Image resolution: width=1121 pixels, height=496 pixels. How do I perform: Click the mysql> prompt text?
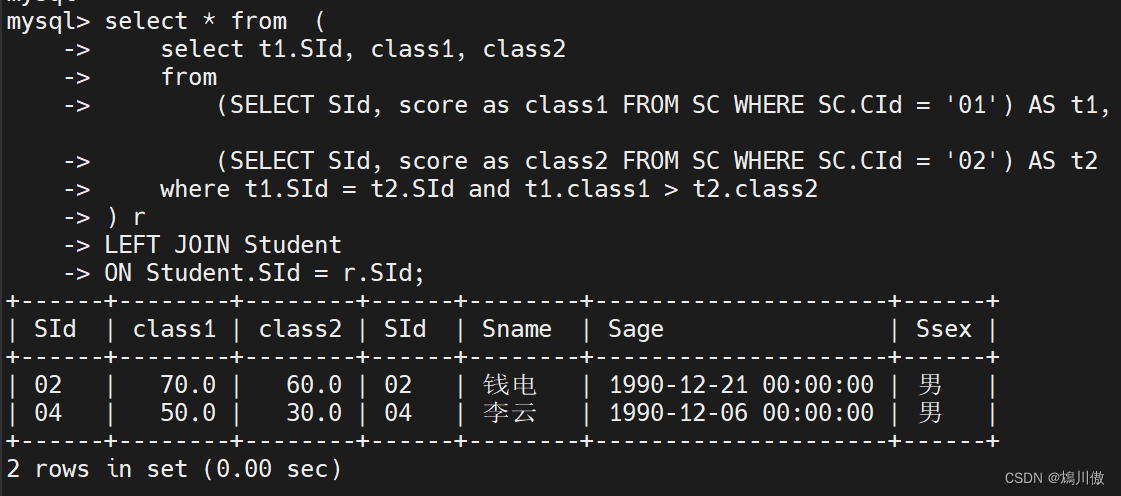pyautogui.click(x=48, y=21)
